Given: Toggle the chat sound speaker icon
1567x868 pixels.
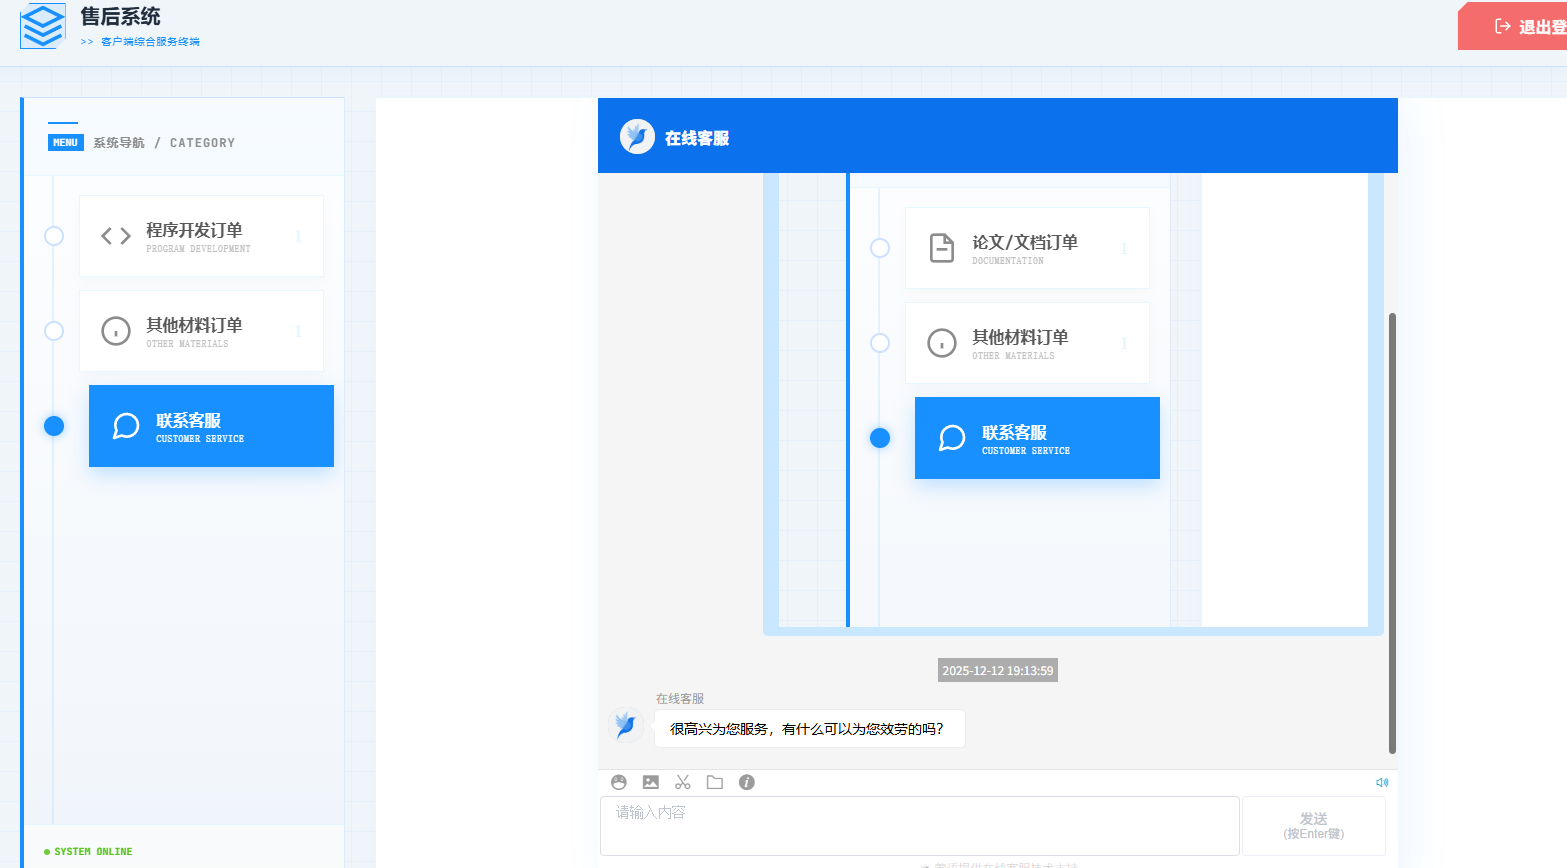Looking at the screenshot, I should [1382, 782].
